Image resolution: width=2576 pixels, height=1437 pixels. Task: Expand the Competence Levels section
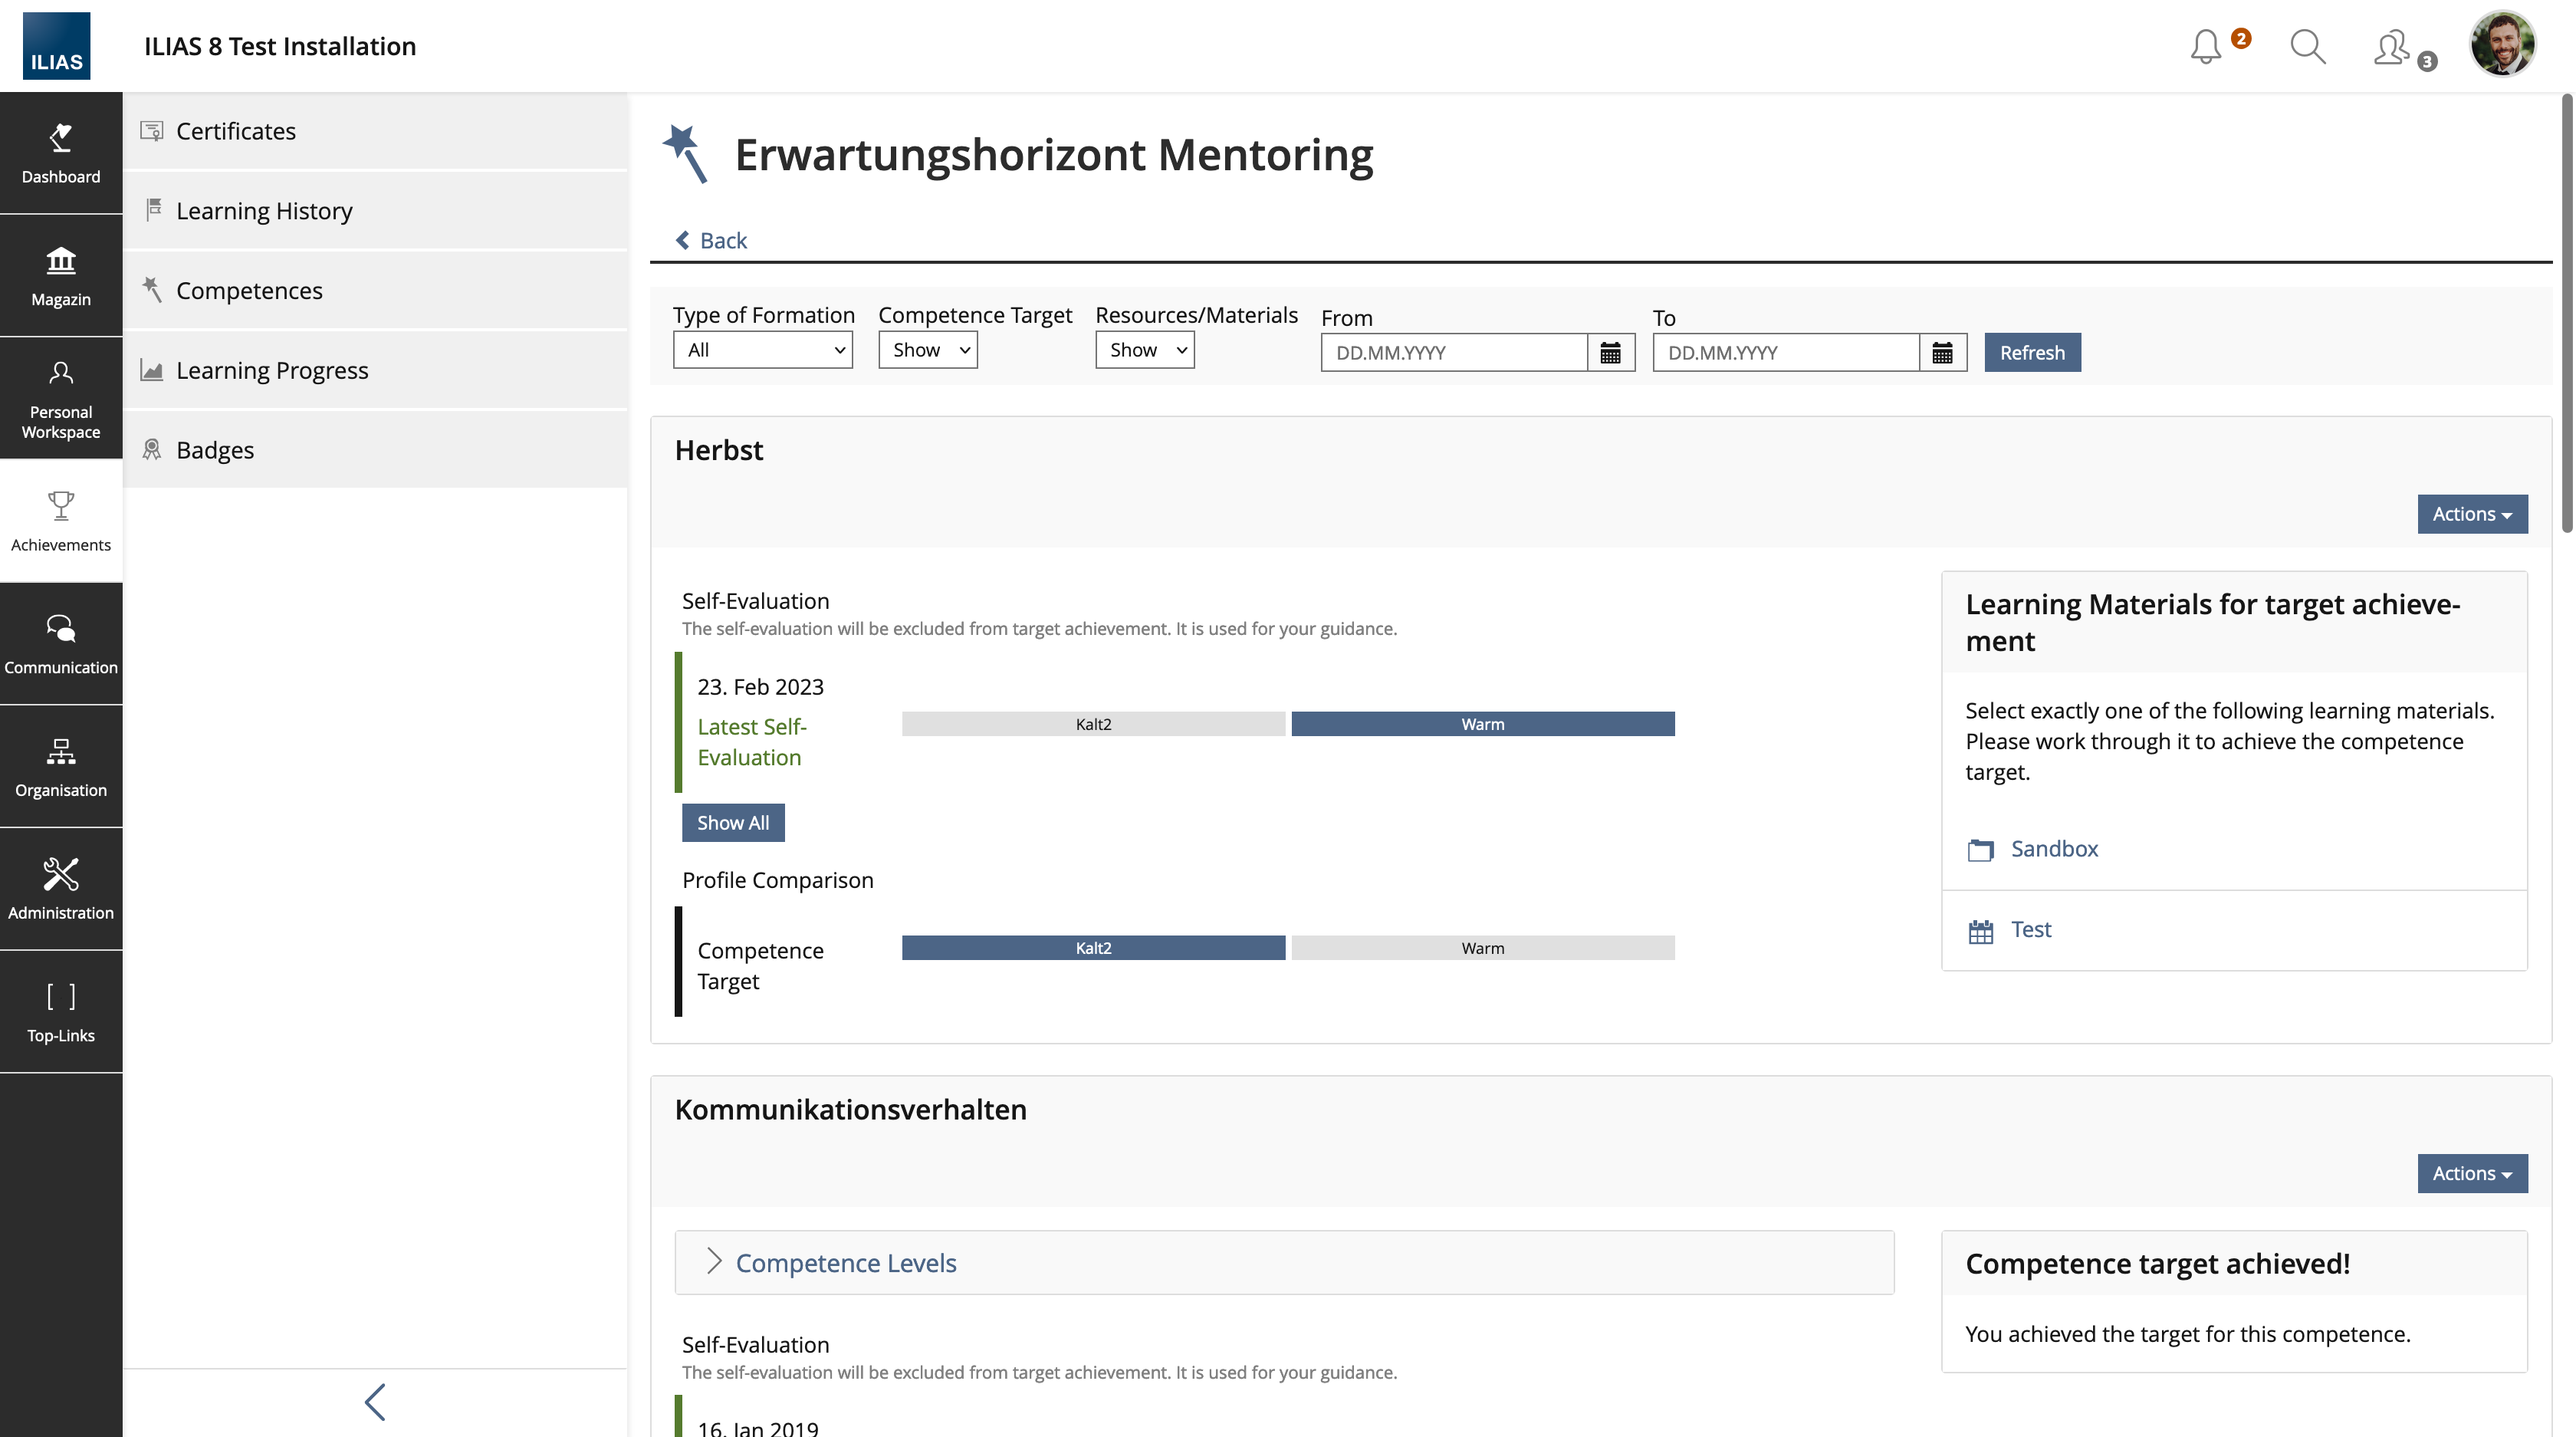(x=845, y=1263)
